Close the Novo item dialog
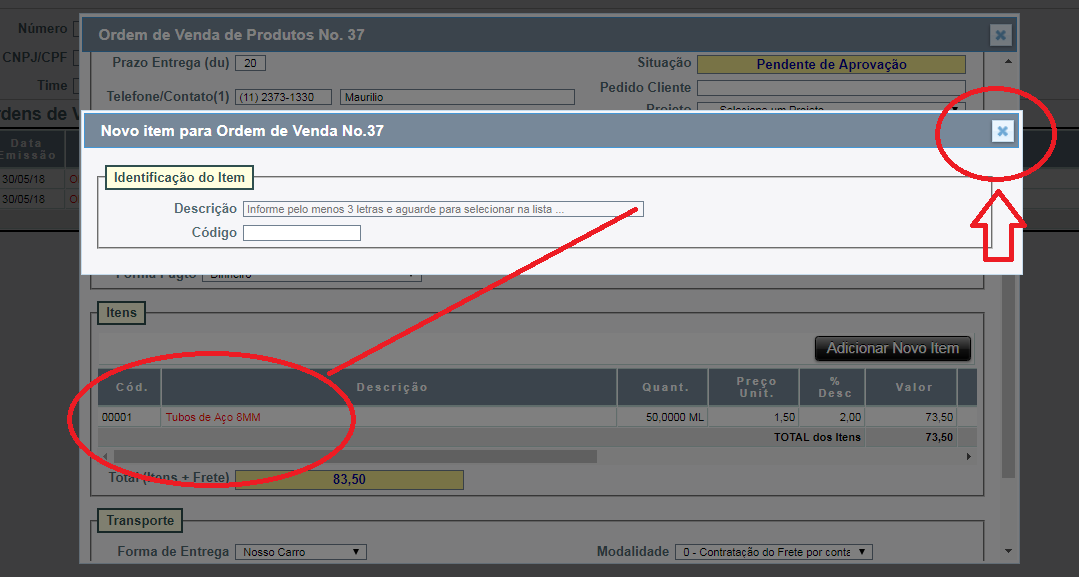The width and height of the screenshot is (1079, 577). coord(1002,131)
